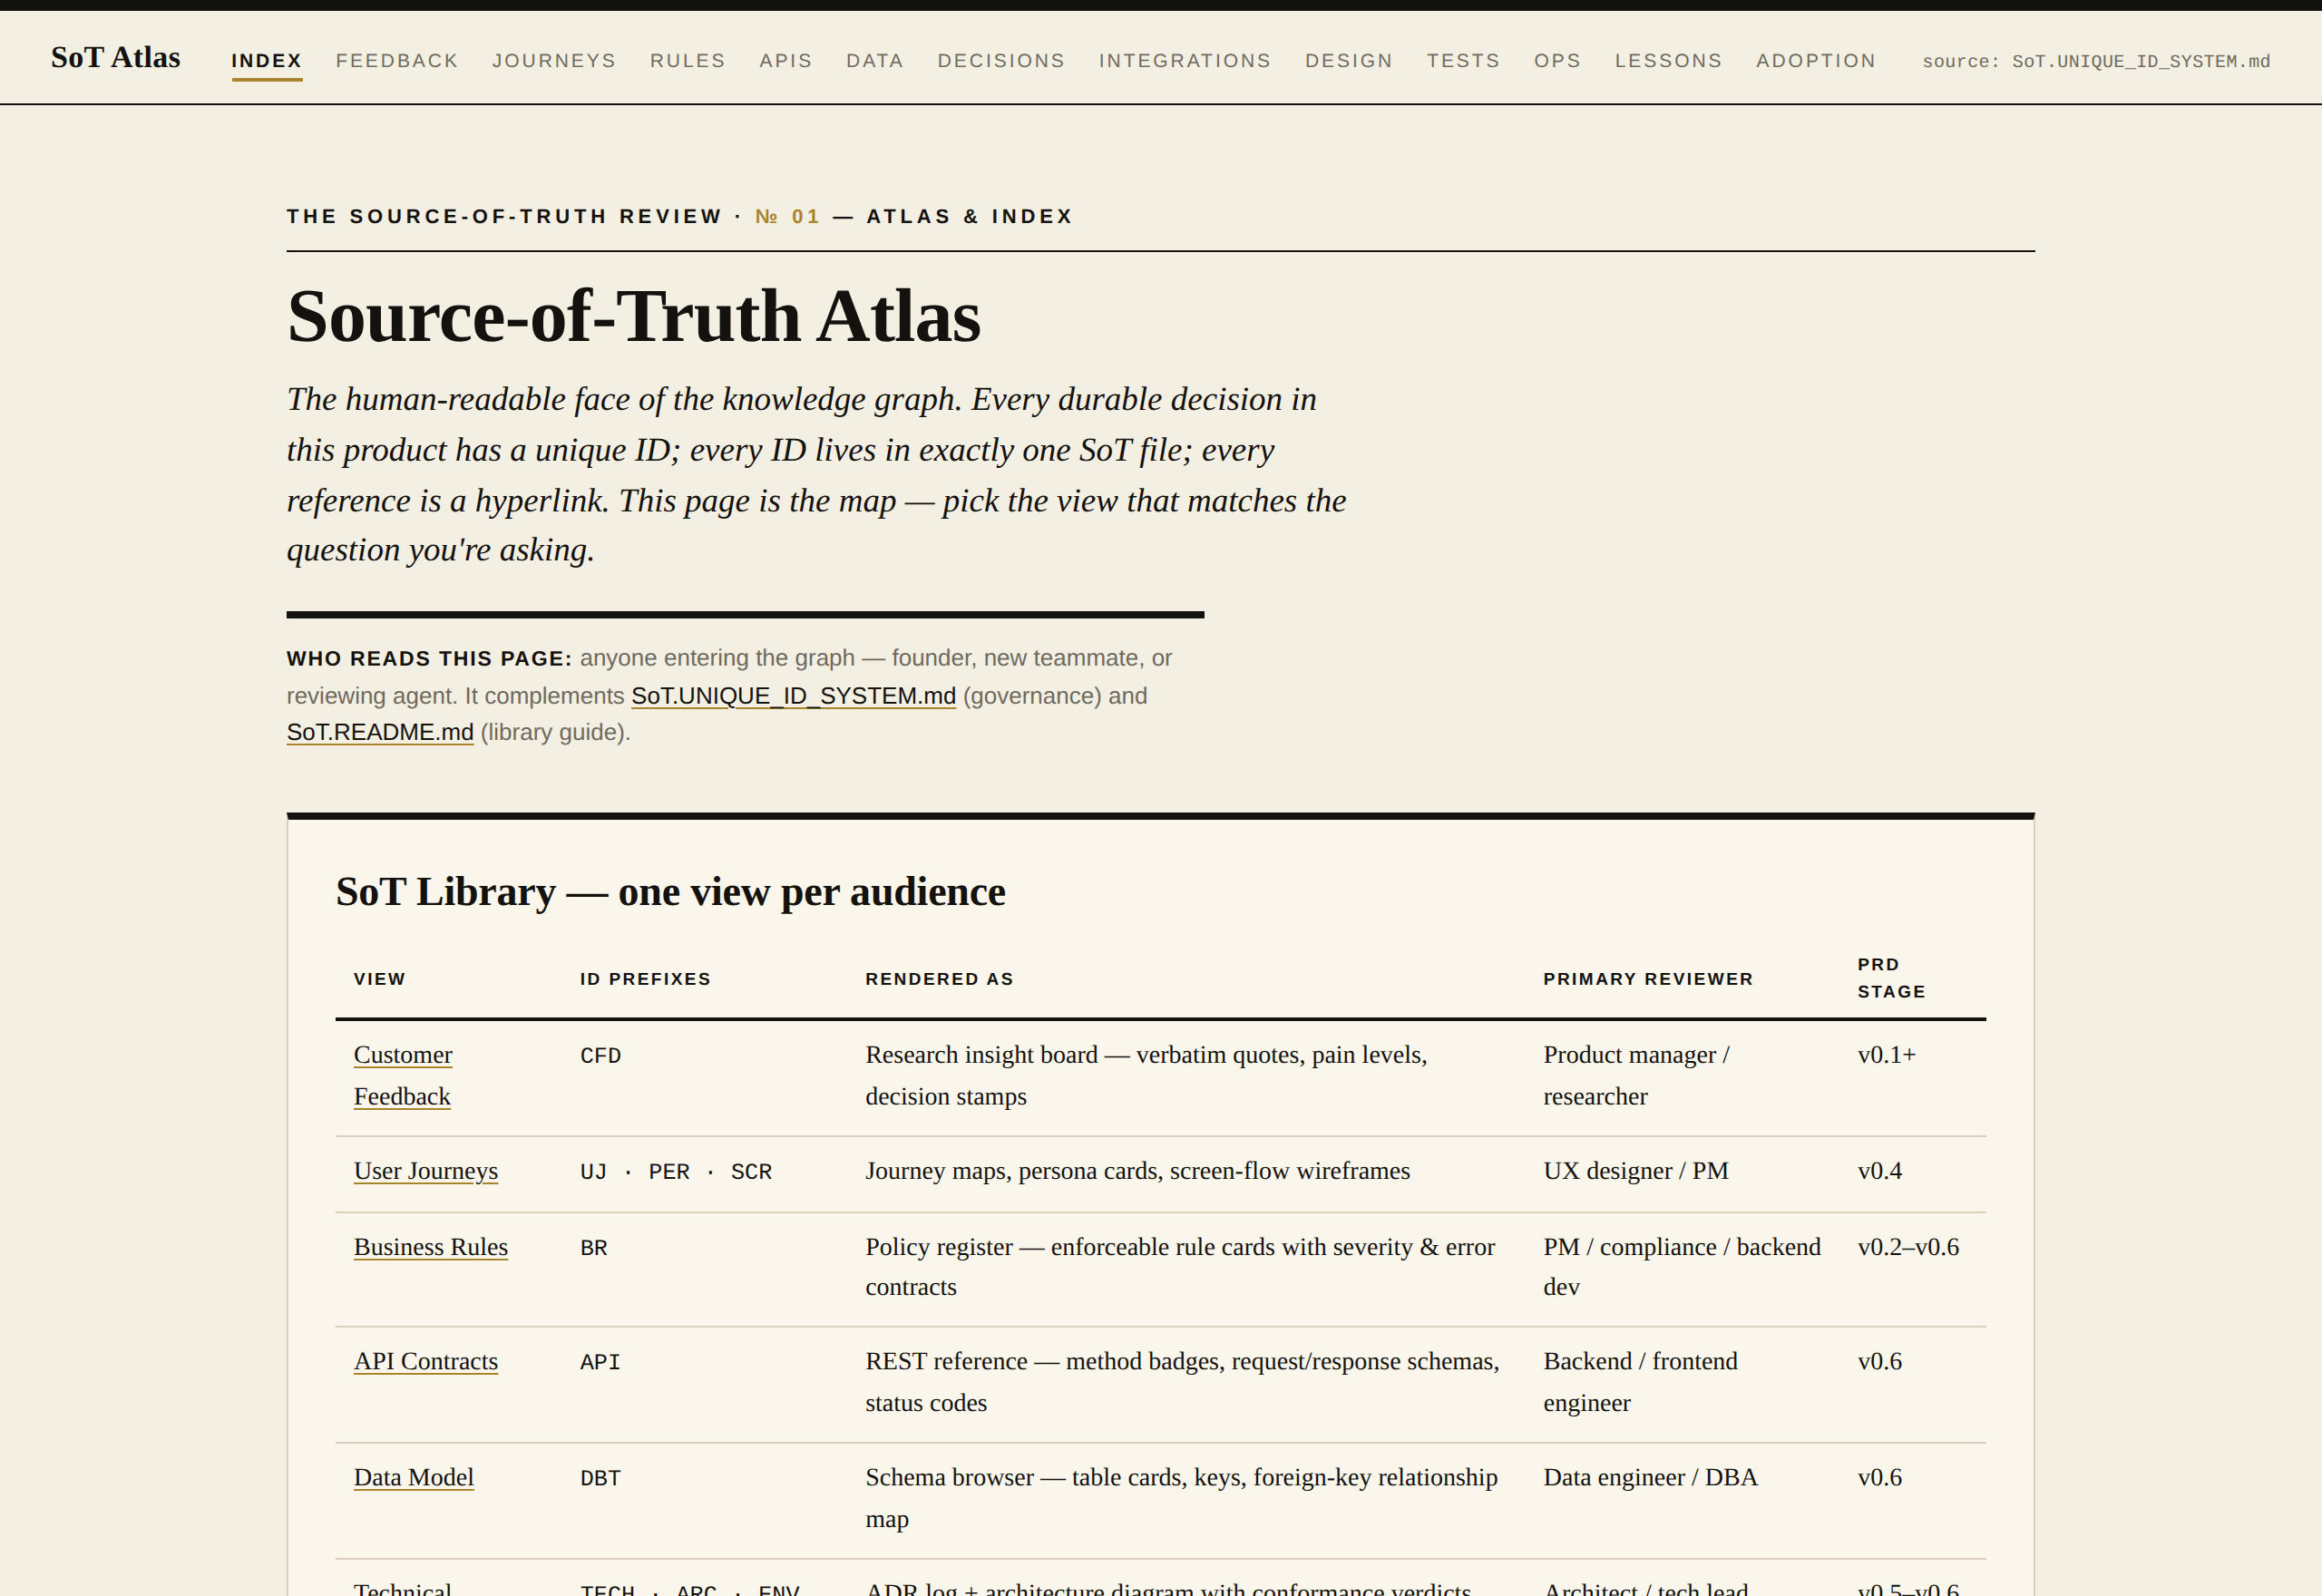Open the APIS nav item
This screenshot has width=2322, height=1596.
click(x=786, y=61)
